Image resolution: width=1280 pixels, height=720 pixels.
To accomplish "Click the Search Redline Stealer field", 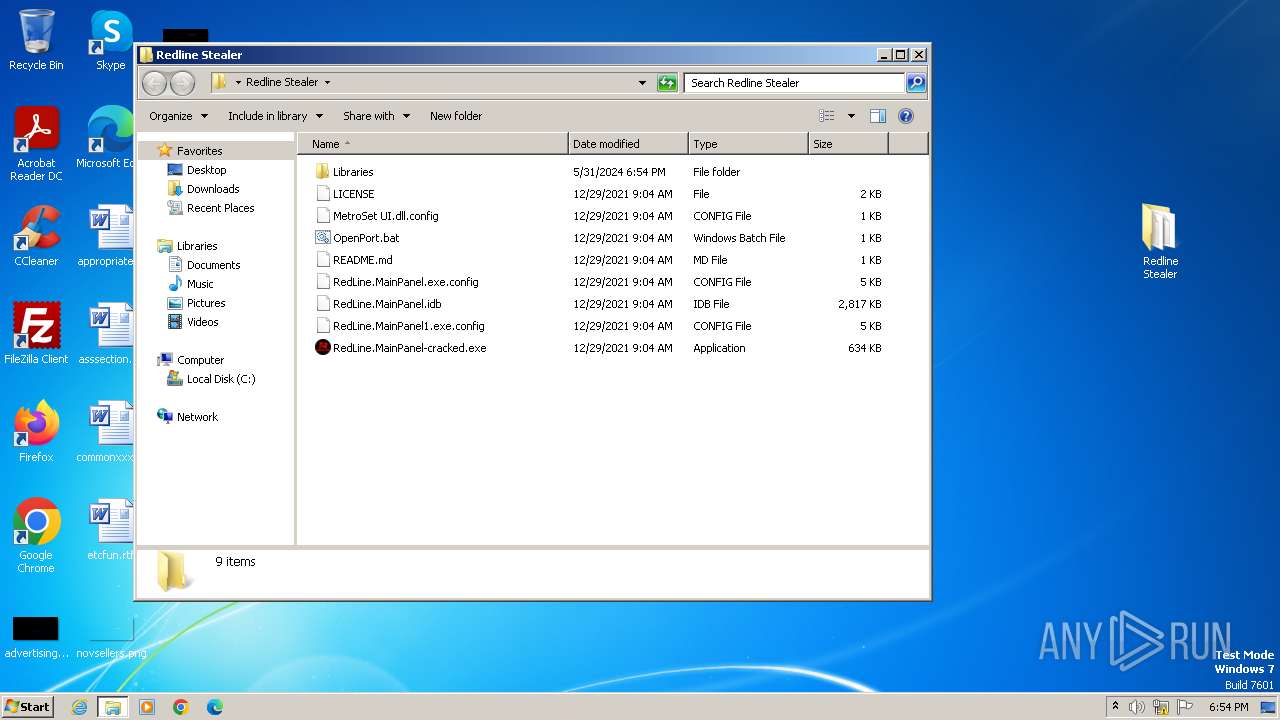I will [795, 83].
